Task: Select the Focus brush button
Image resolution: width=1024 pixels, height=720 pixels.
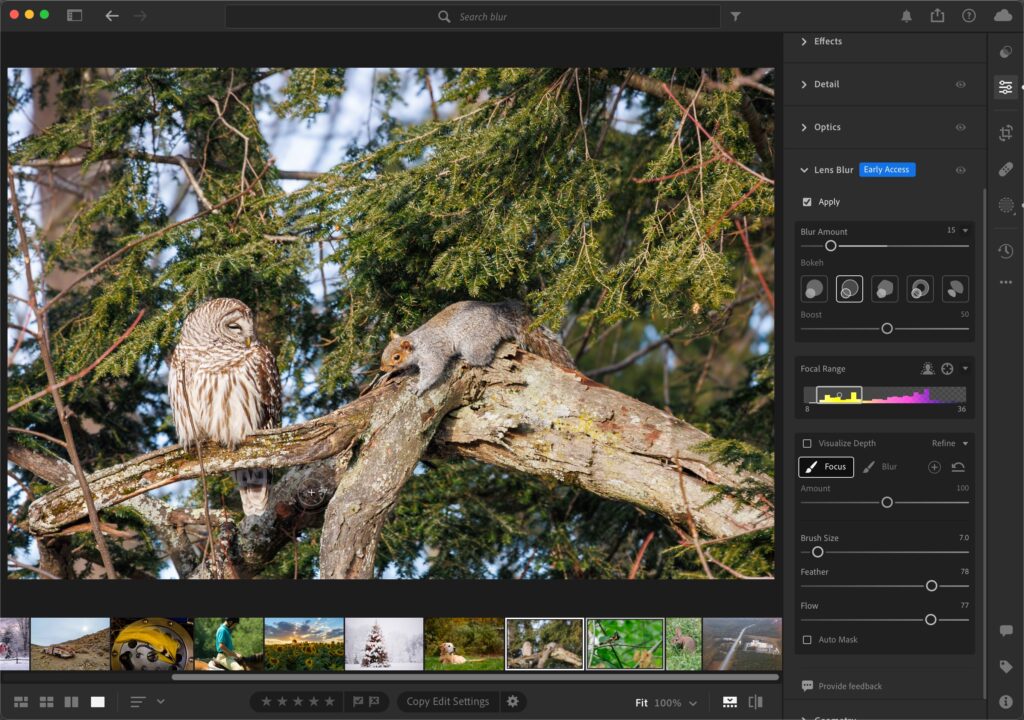Action: [826, 466]
